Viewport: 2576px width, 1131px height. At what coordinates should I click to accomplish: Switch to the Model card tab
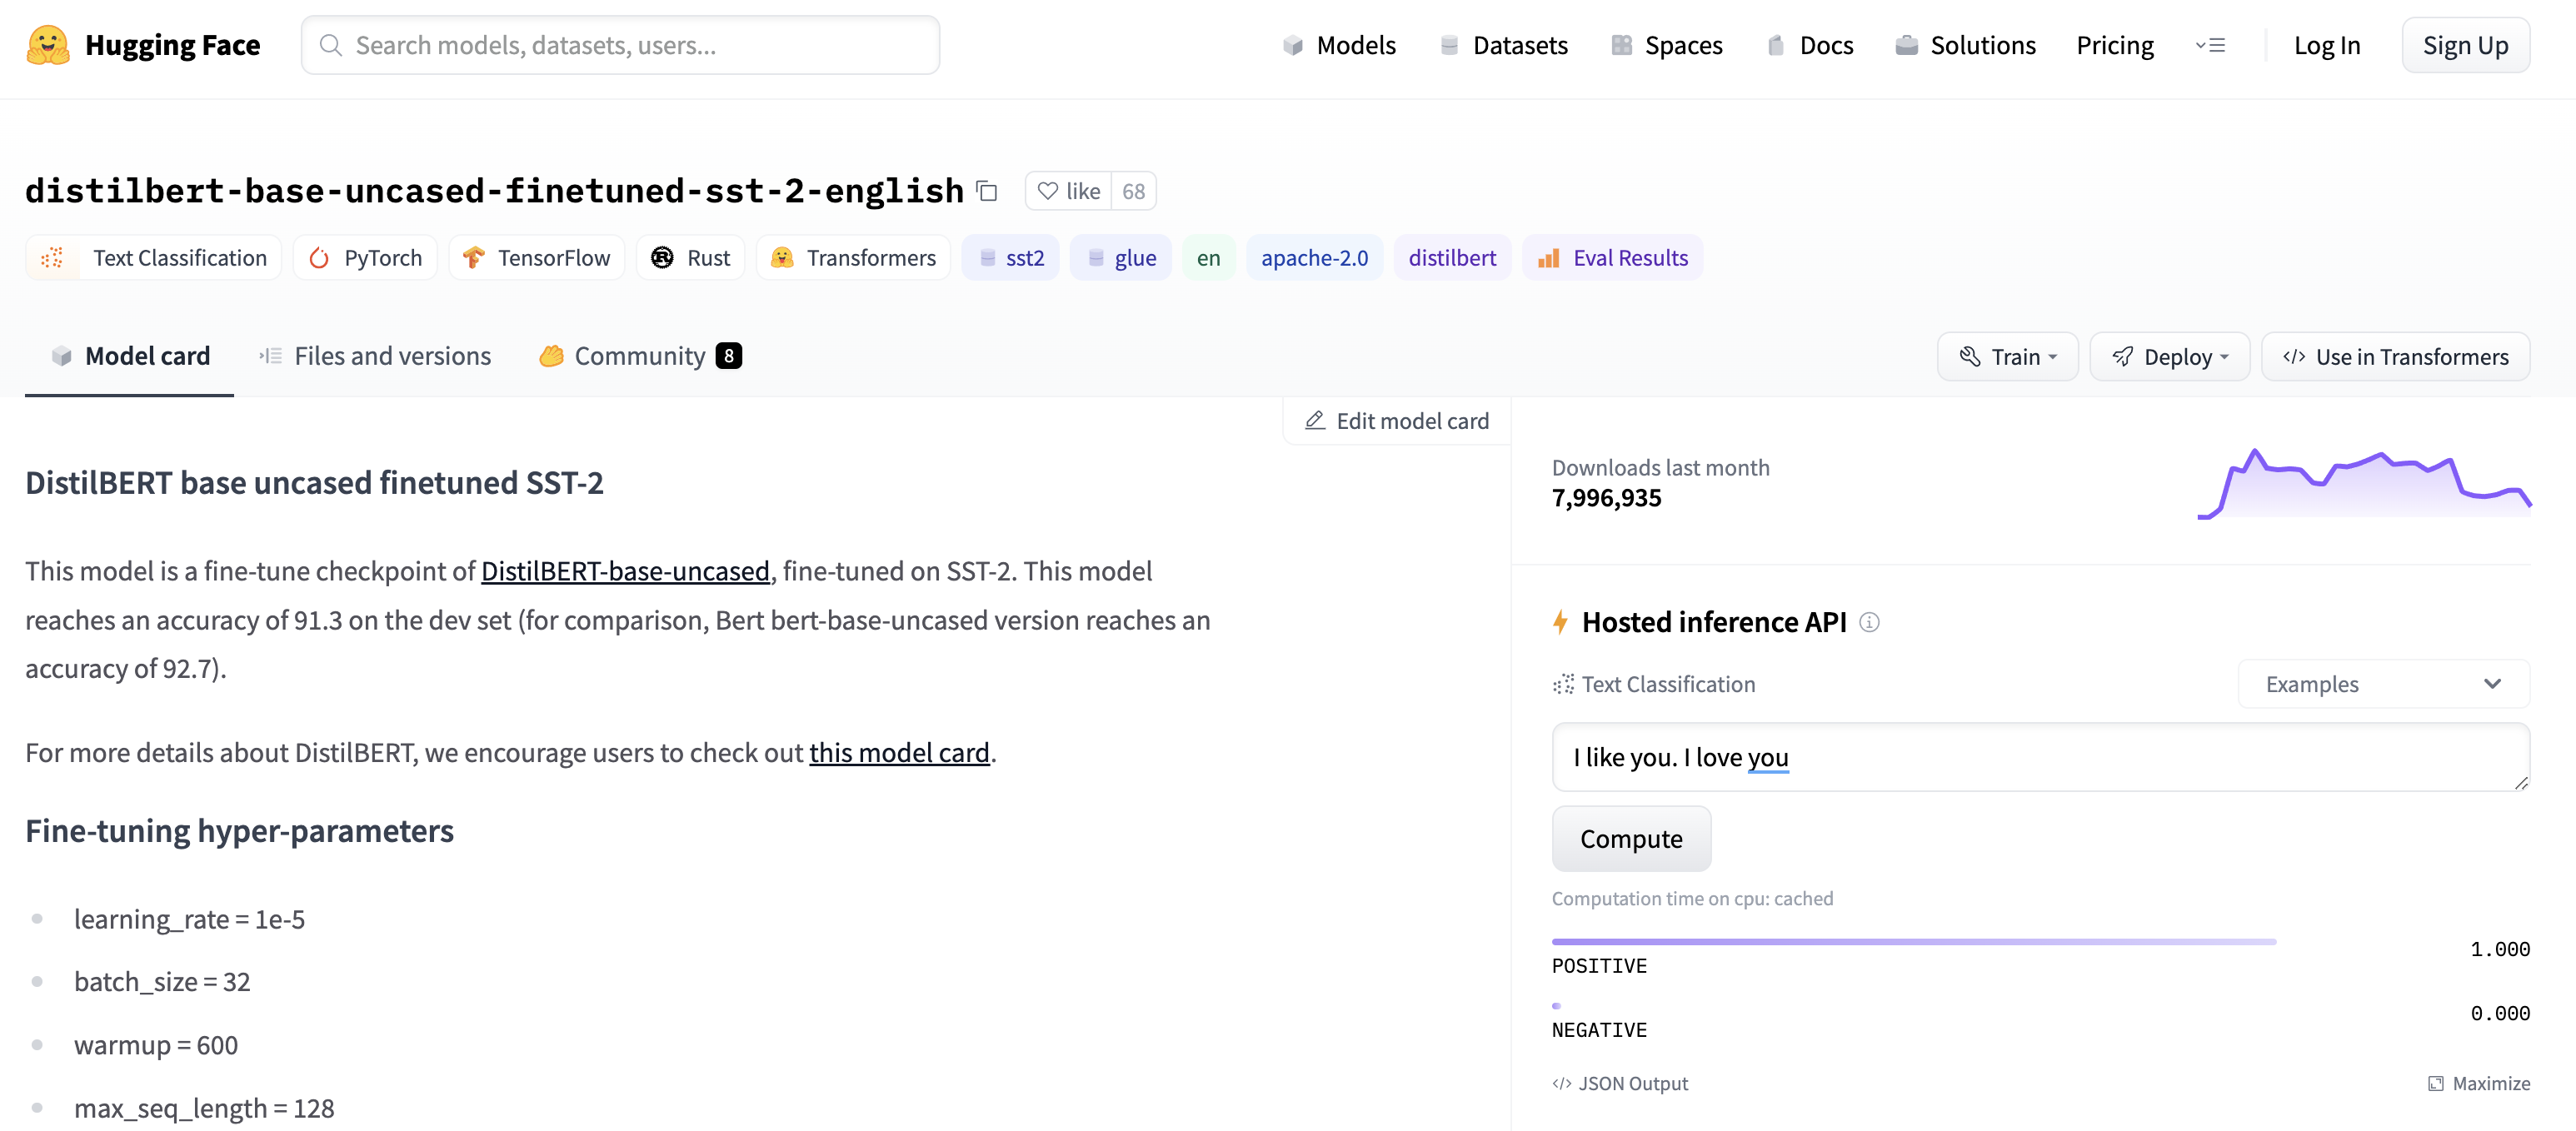coord(129,356)
